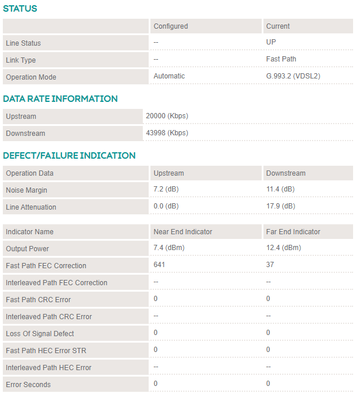
Task: Click the Fast Path FEC Correction 641 value
Action: tap(159, 265)
